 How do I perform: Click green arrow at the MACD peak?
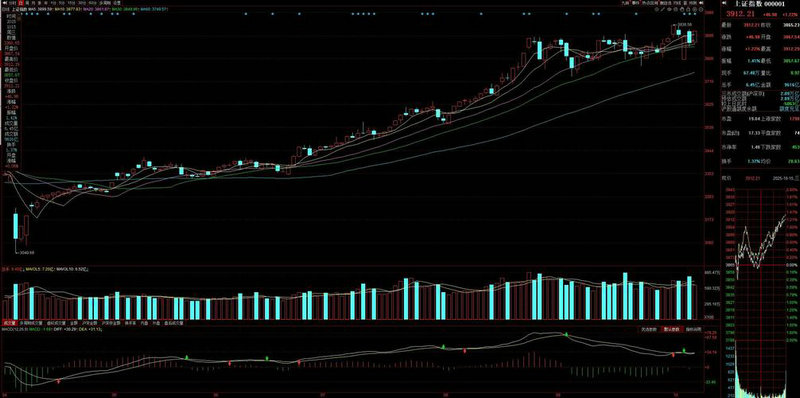tap(566, 334)
